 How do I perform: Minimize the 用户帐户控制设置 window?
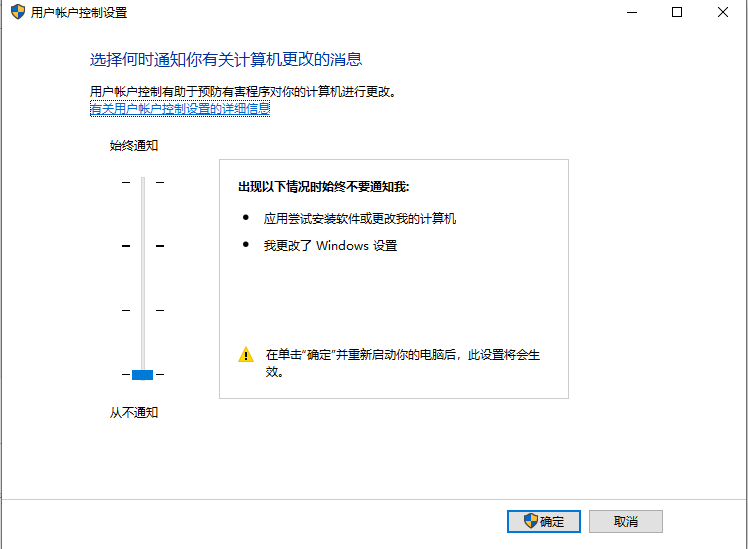coord(632,12)
